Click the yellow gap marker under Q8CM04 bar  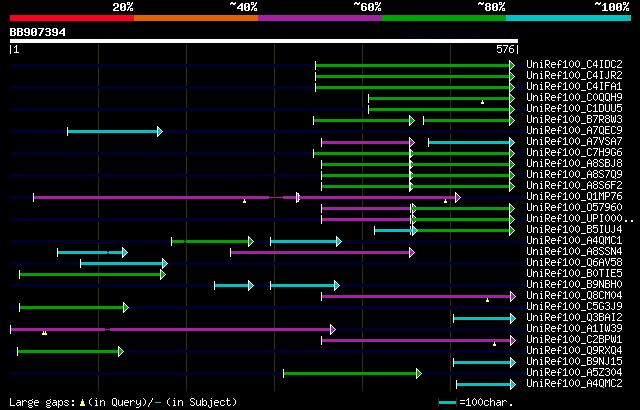(x=487, y=300)
